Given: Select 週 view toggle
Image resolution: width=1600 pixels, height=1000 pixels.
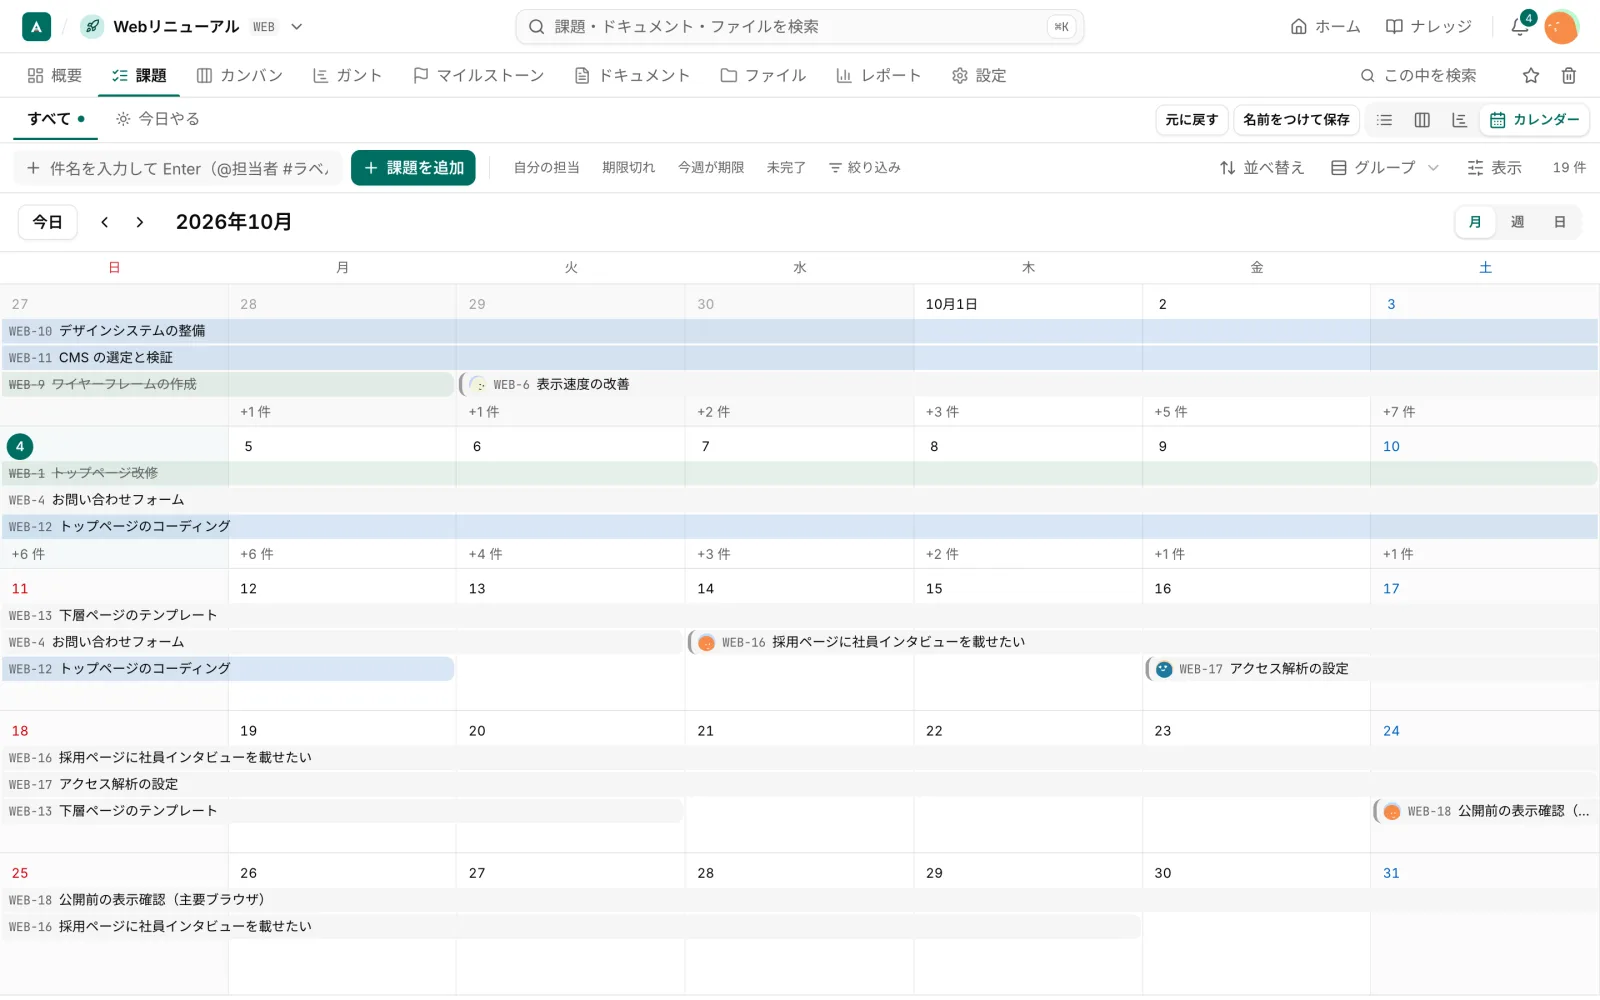Looking at the screenshot, I should pos(1517,222).
